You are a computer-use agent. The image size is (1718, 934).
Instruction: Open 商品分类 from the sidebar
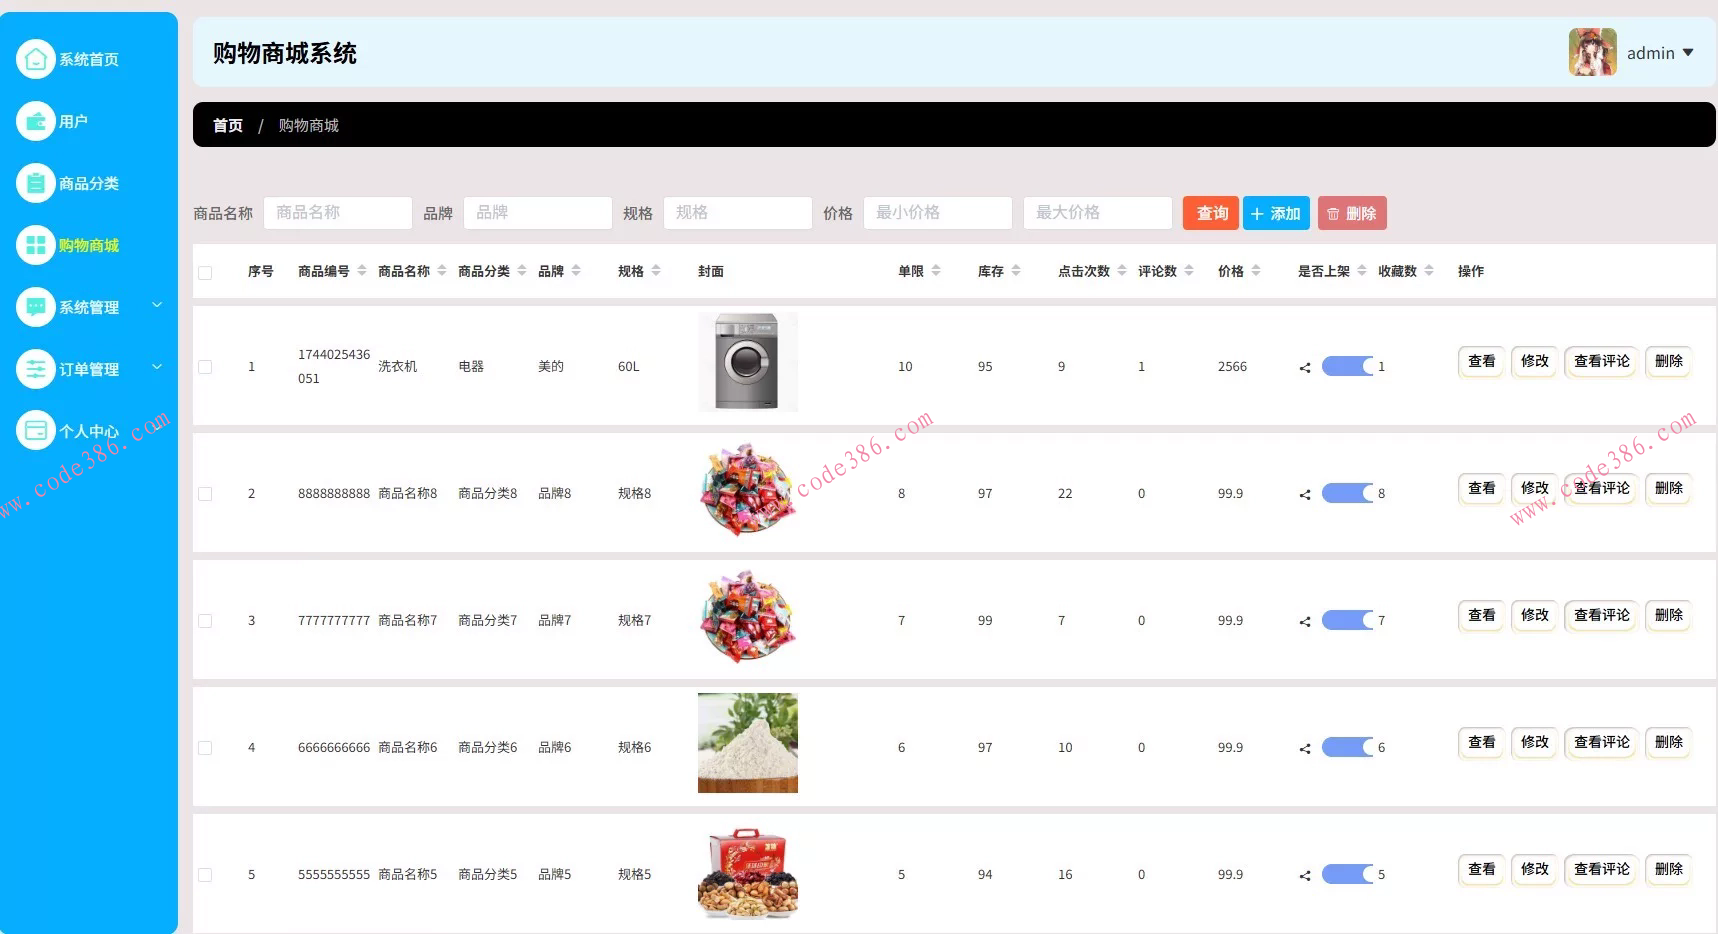point(35,182)
